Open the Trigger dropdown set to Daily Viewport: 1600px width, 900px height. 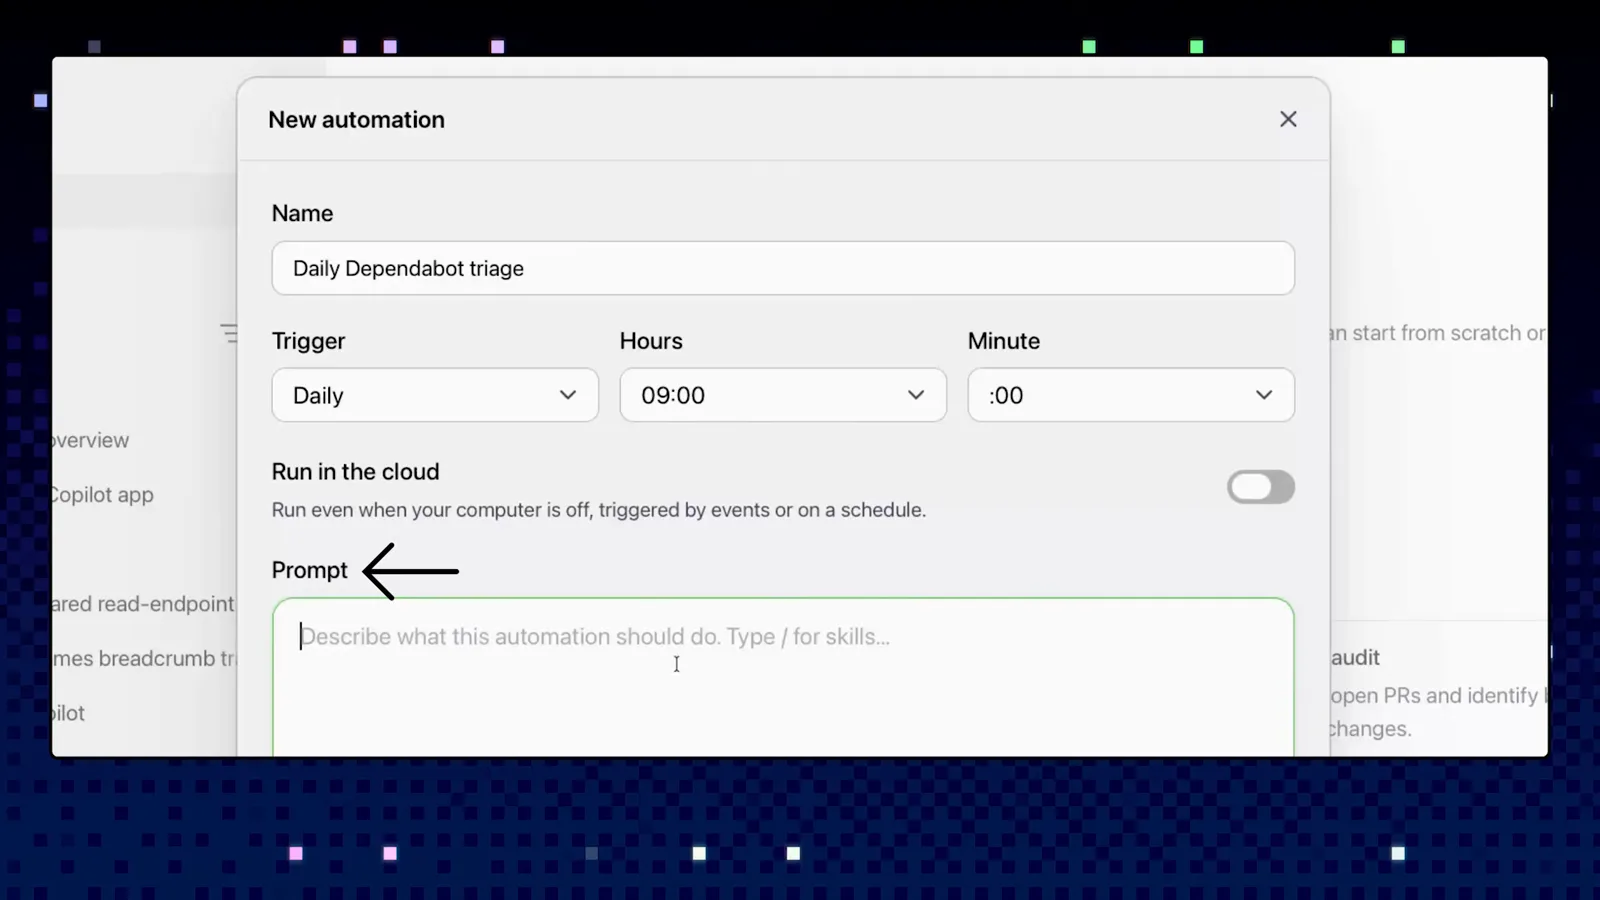click(x=435, y=395)
